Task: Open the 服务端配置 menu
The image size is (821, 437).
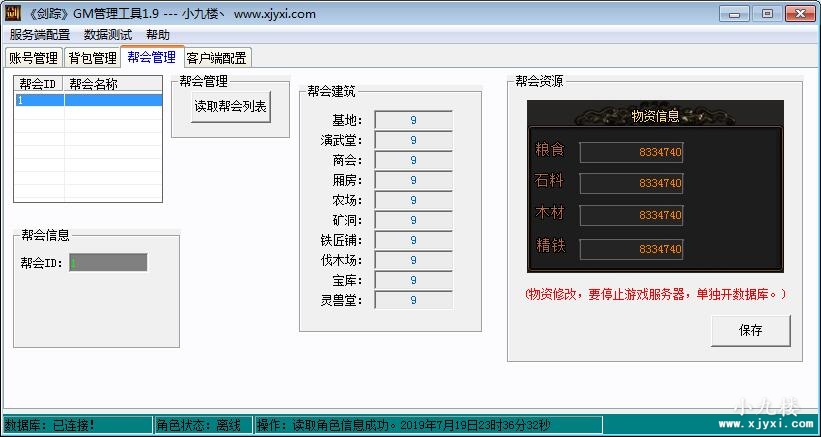Action: click(40, 35)
